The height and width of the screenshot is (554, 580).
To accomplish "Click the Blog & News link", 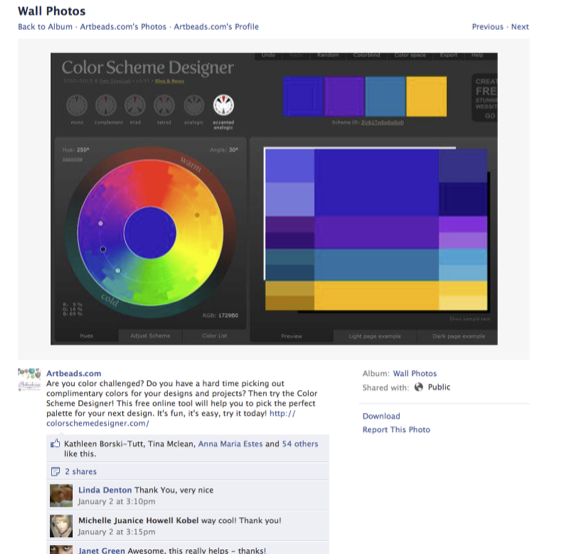I will 169,81.
